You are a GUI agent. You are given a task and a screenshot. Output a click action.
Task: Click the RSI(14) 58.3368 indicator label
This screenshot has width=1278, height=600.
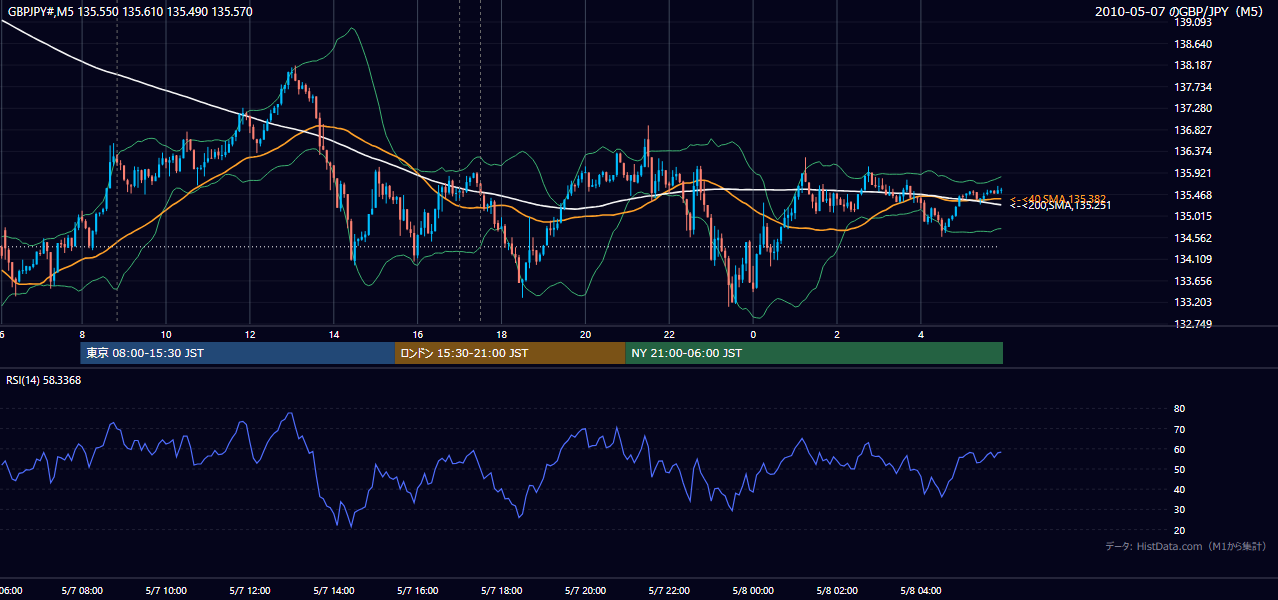coord(44,380)
